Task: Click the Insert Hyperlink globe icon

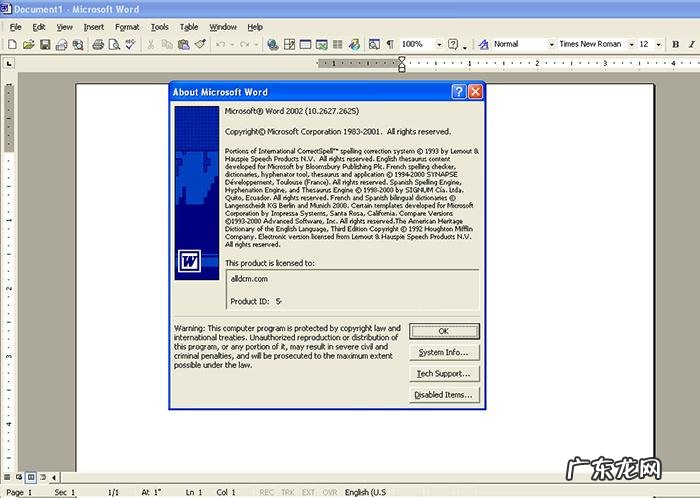Action: [x=272, y=45]
